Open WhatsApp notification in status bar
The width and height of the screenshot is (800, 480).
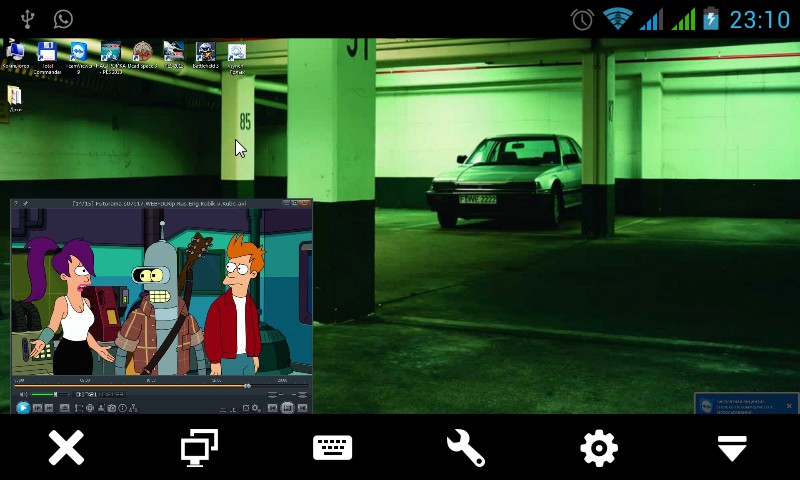[63, 19]
